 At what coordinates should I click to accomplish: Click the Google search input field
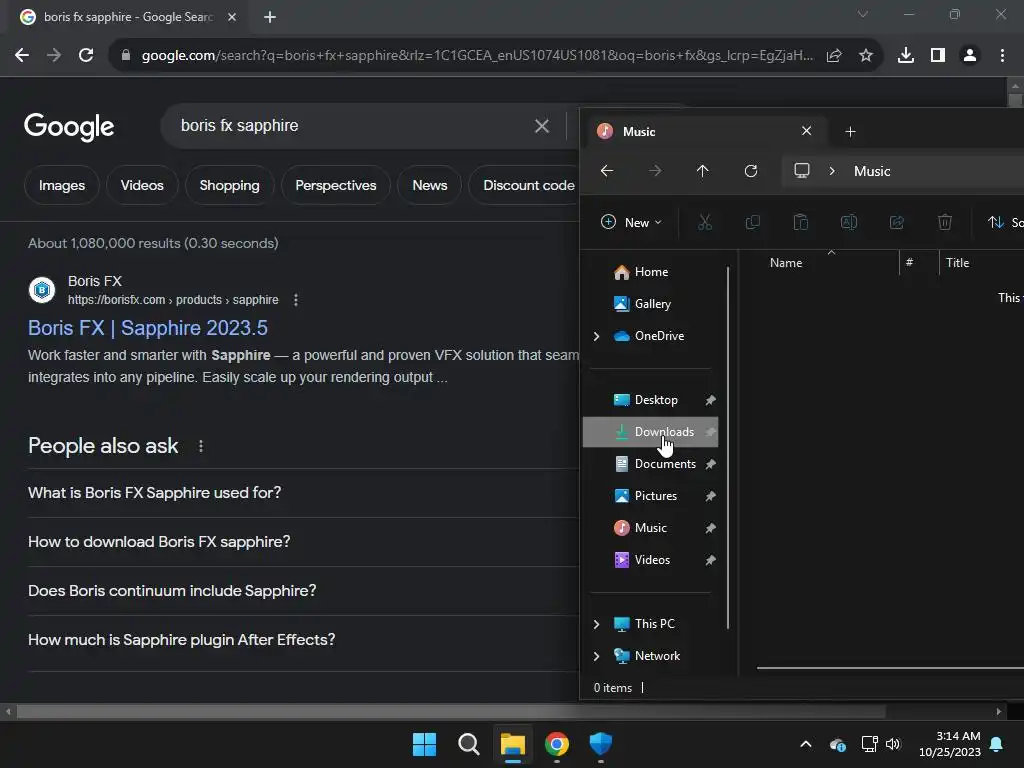[x=353, y=126]
